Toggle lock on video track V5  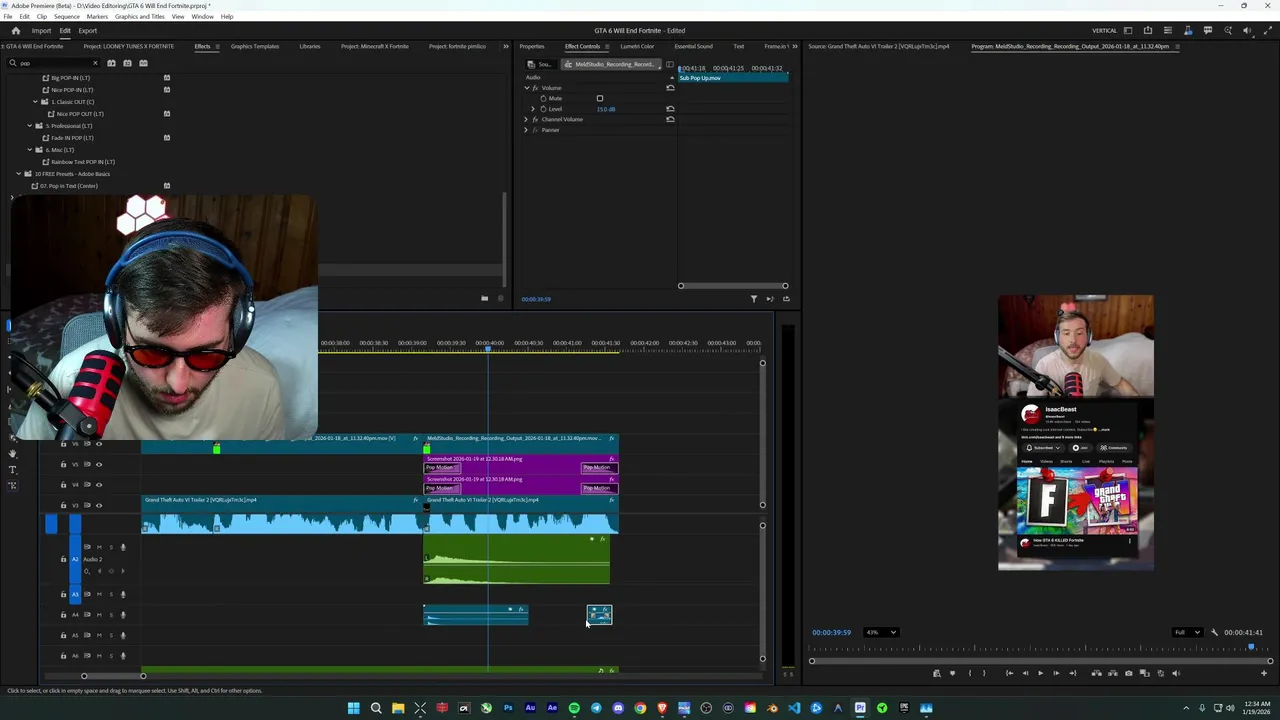(x=63, y=464)
